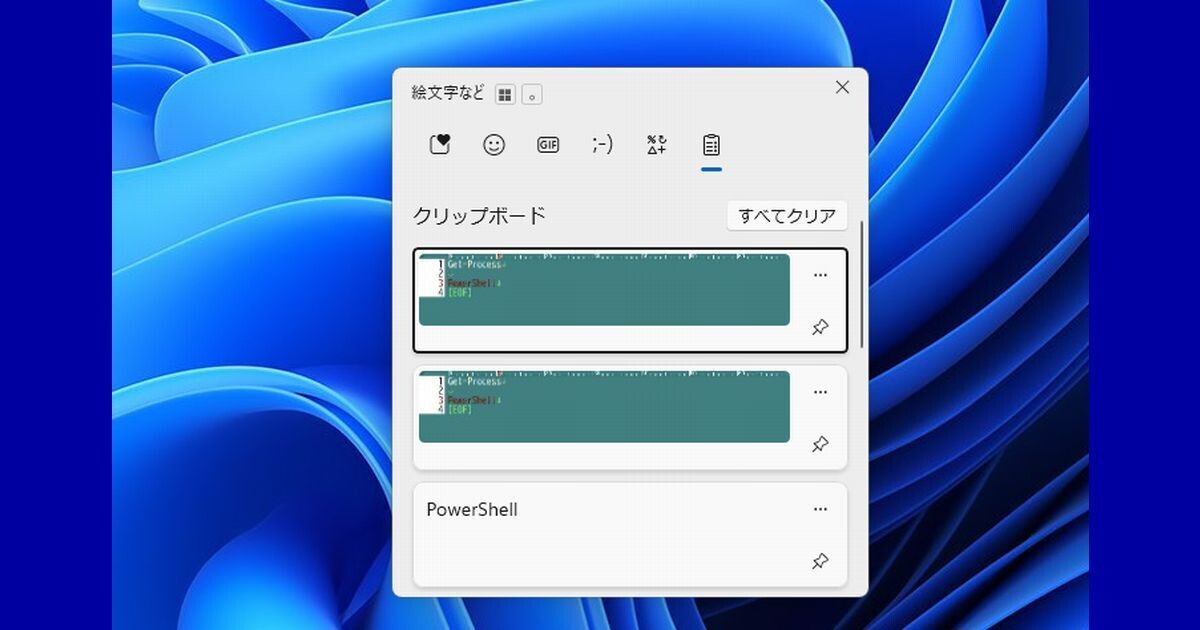Click the すべてクリア button
Image resolution: width=1200 pixels, height=630 pixels.
[787, 216]
